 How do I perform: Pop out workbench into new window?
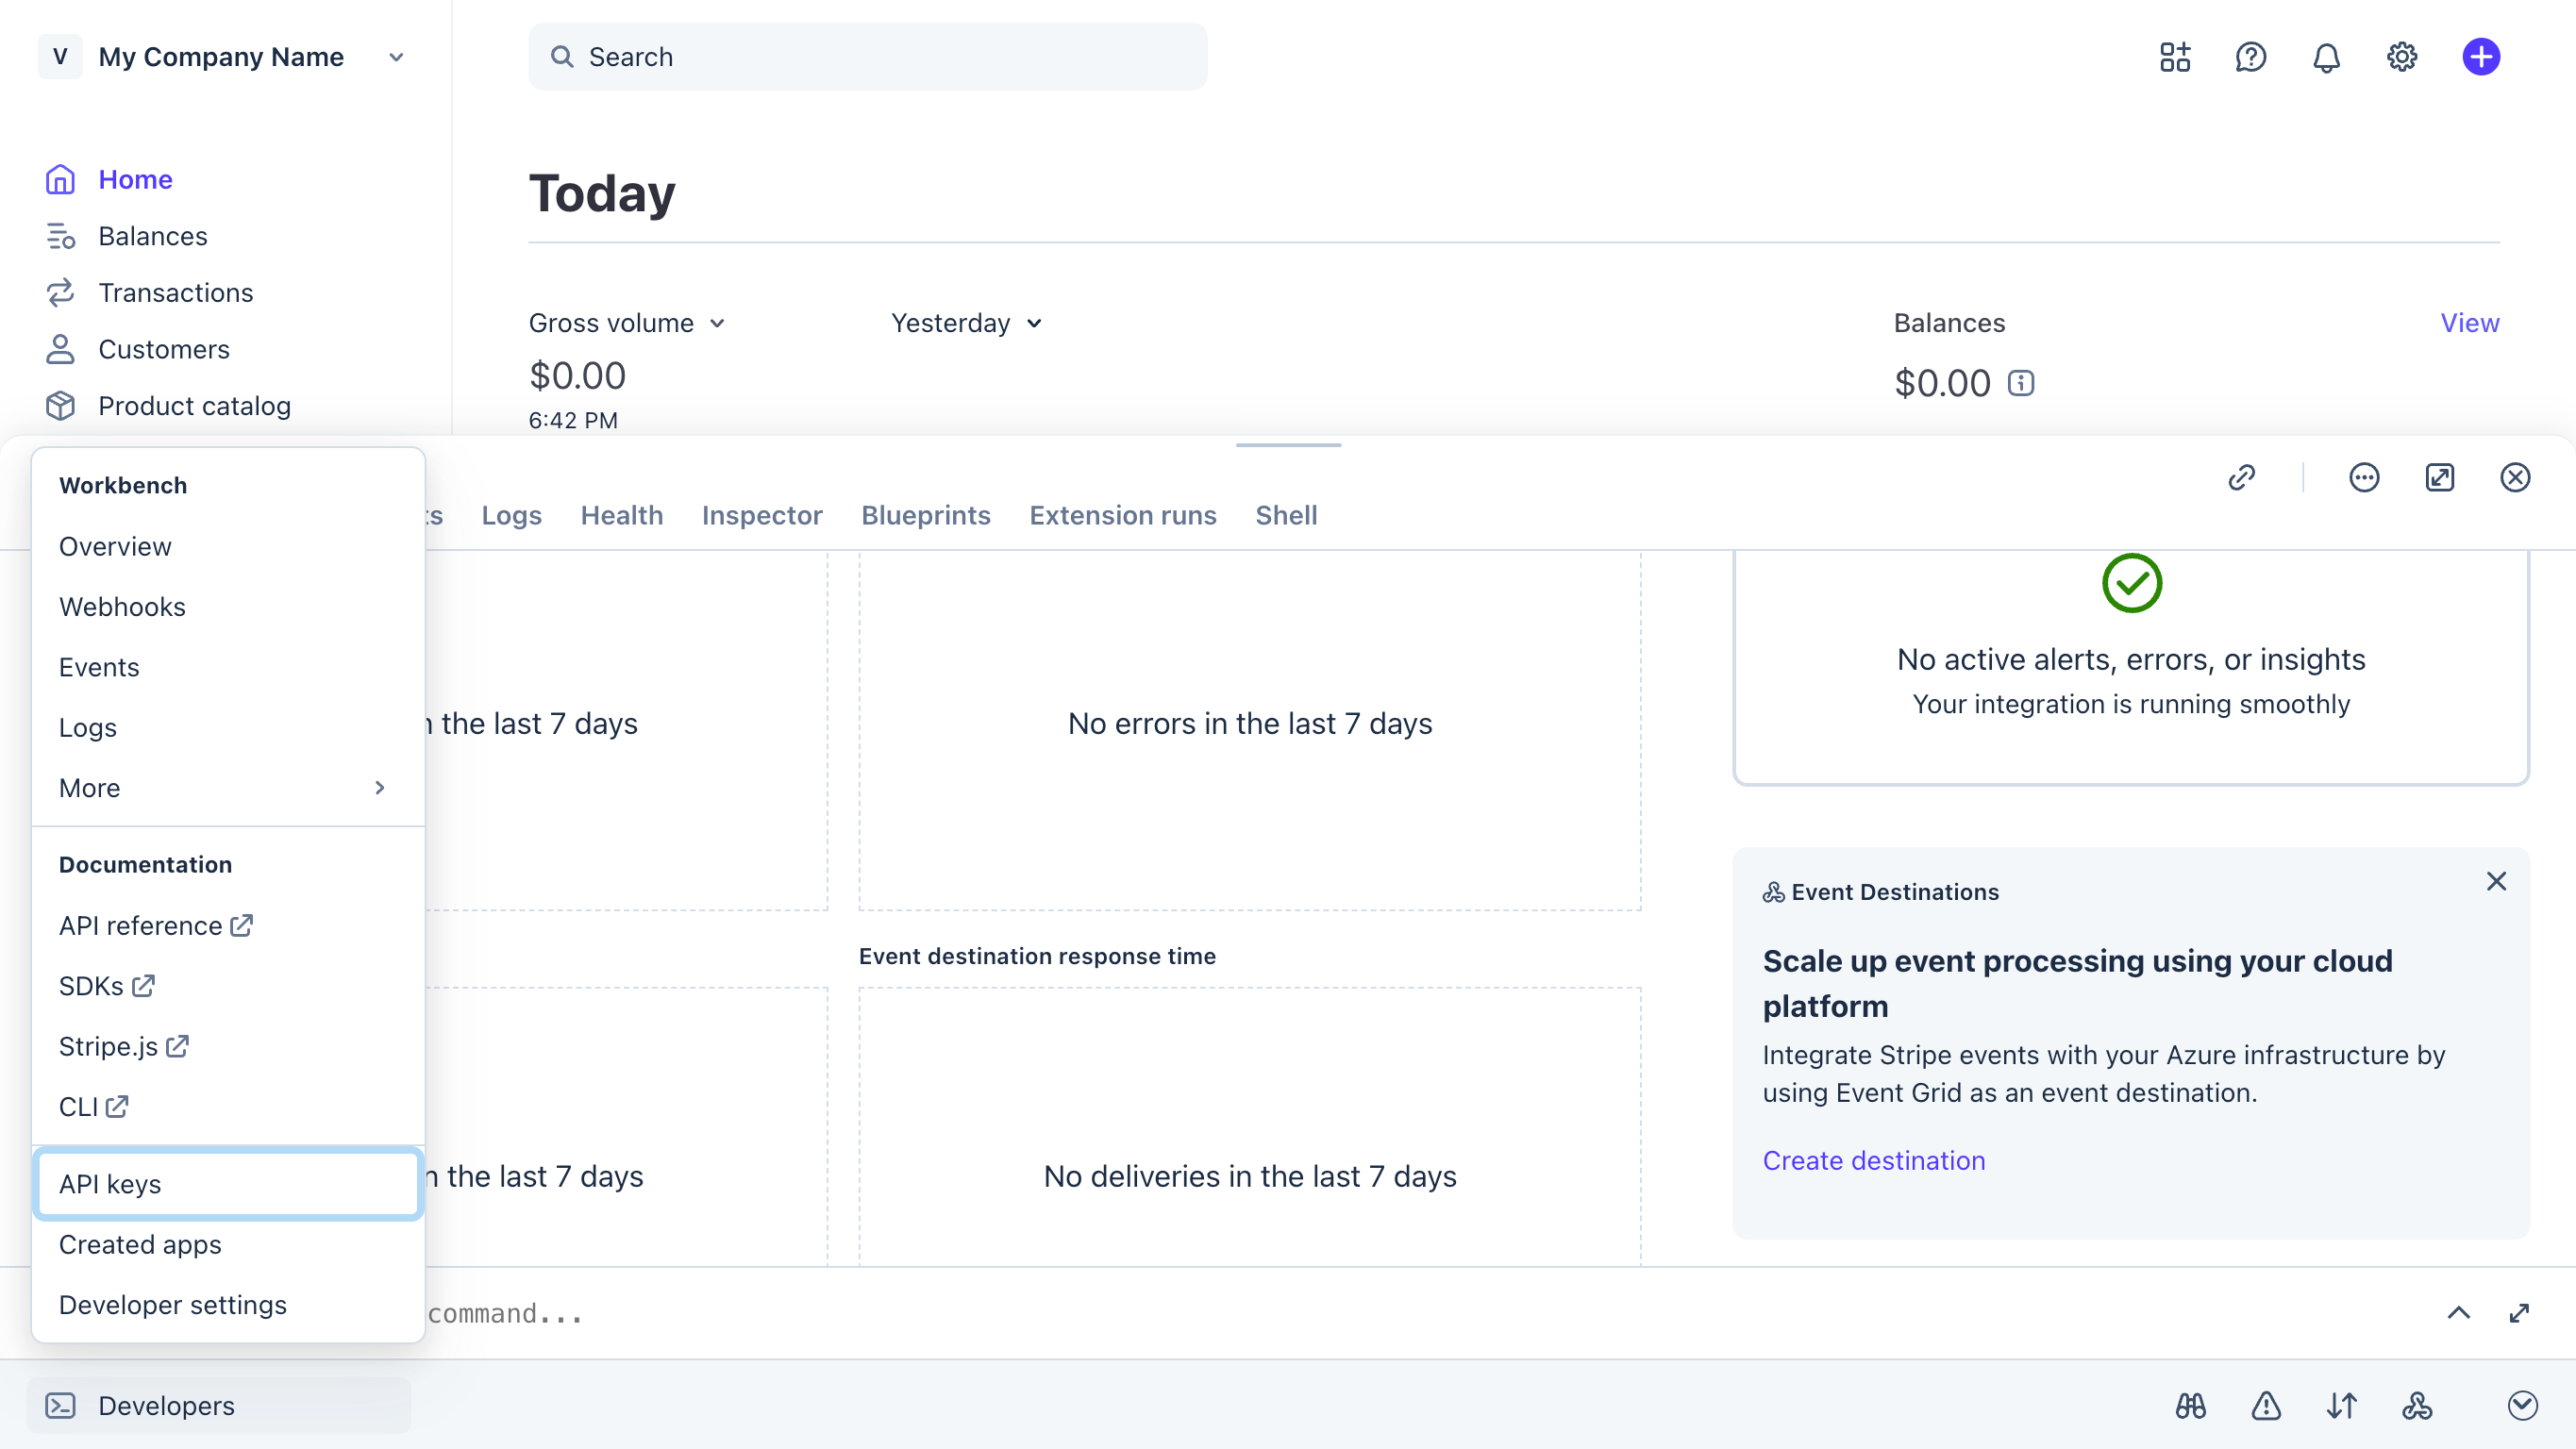[x=2440, y=477]
